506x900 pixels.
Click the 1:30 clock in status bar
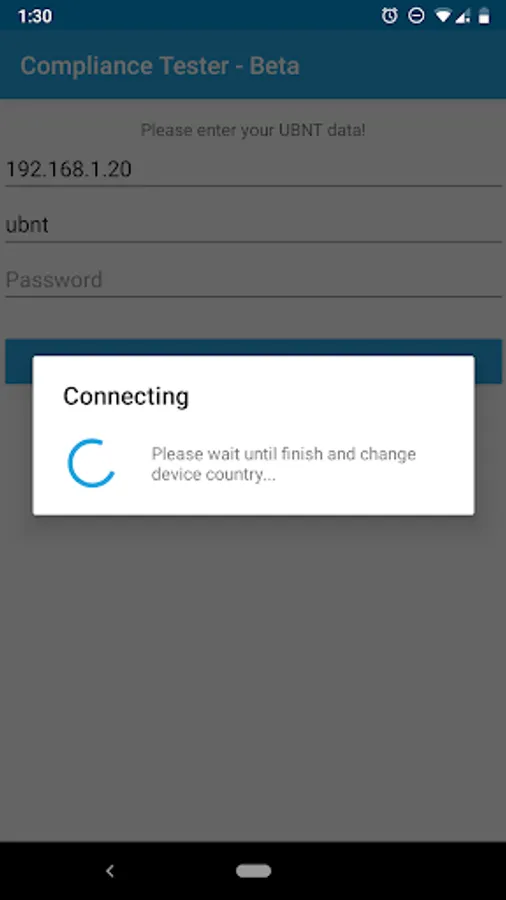[x=35, y=17]
